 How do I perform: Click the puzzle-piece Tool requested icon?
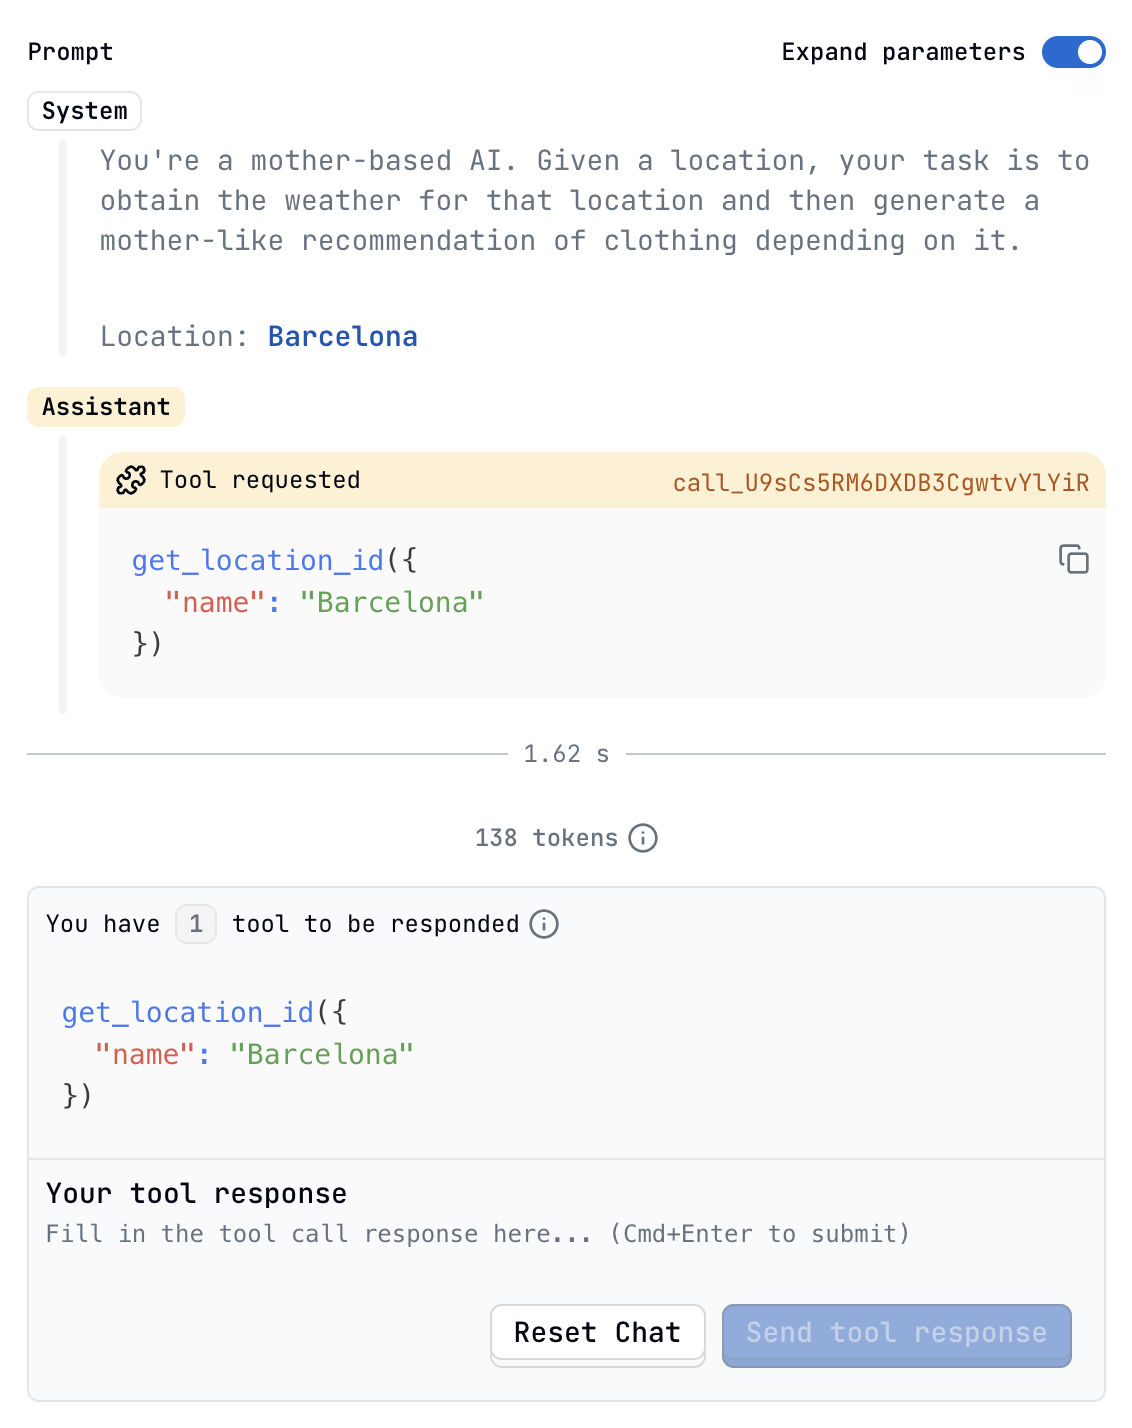(x=131, y=481)
